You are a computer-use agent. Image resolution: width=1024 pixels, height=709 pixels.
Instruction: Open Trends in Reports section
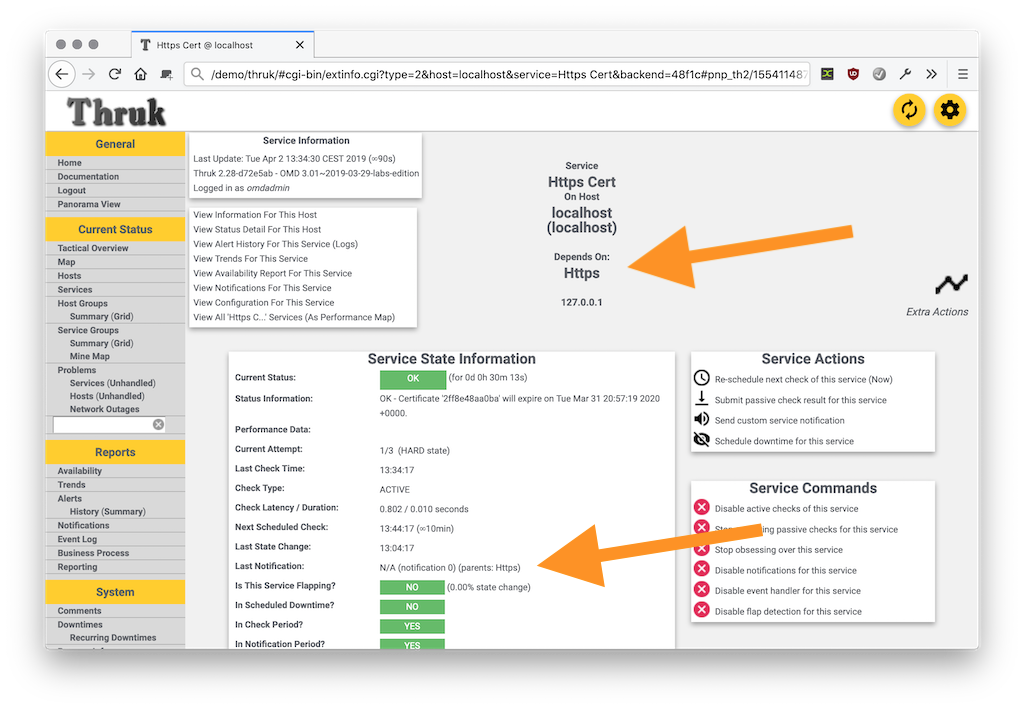(71, 484)
